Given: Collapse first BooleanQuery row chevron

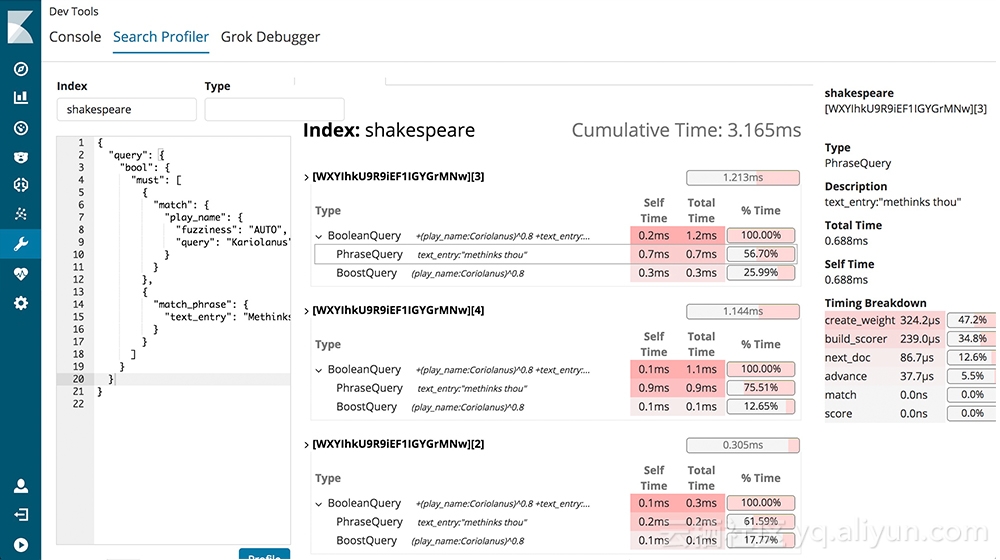Looking at the screenshot, I should coord(319,236).
